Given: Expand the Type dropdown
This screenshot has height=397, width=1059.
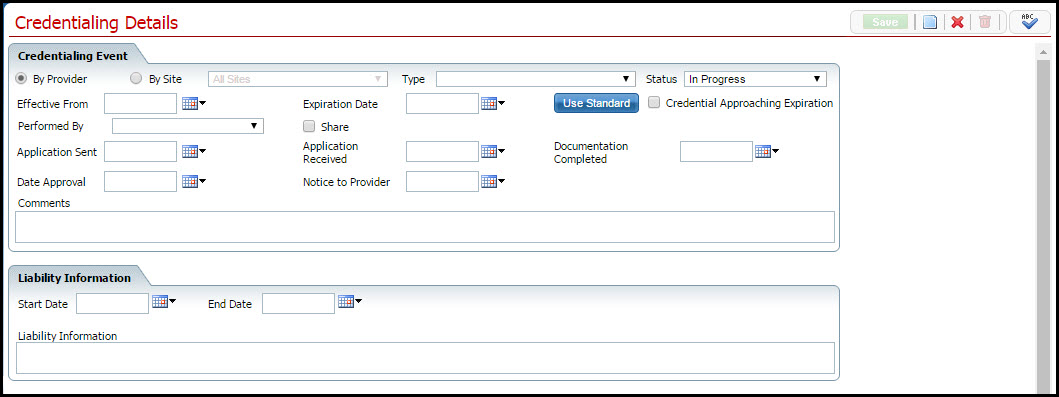Looking at the screenshot, I should [536, 79].
